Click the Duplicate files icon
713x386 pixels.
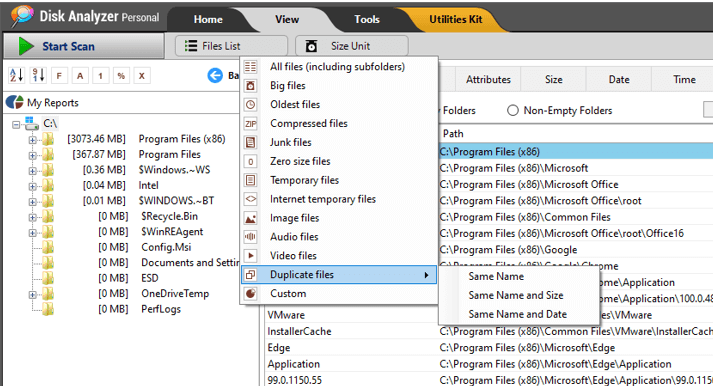coord(251,275)
